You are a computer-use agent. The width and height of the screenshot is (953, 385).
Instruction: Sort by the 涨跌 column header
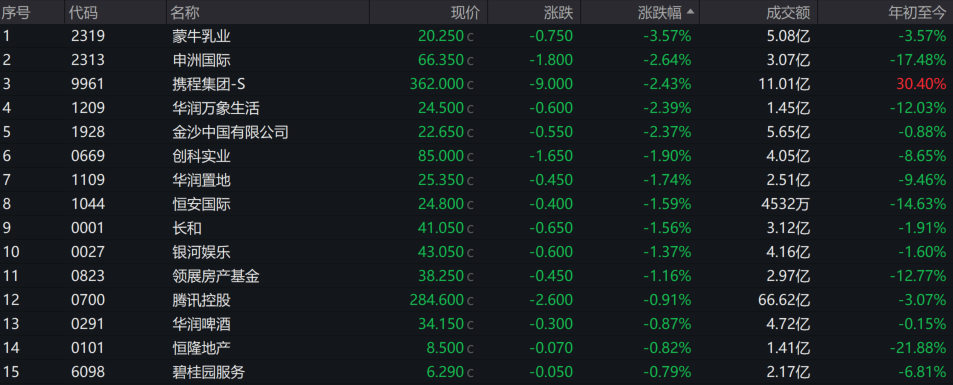click(x=558, y=12)
